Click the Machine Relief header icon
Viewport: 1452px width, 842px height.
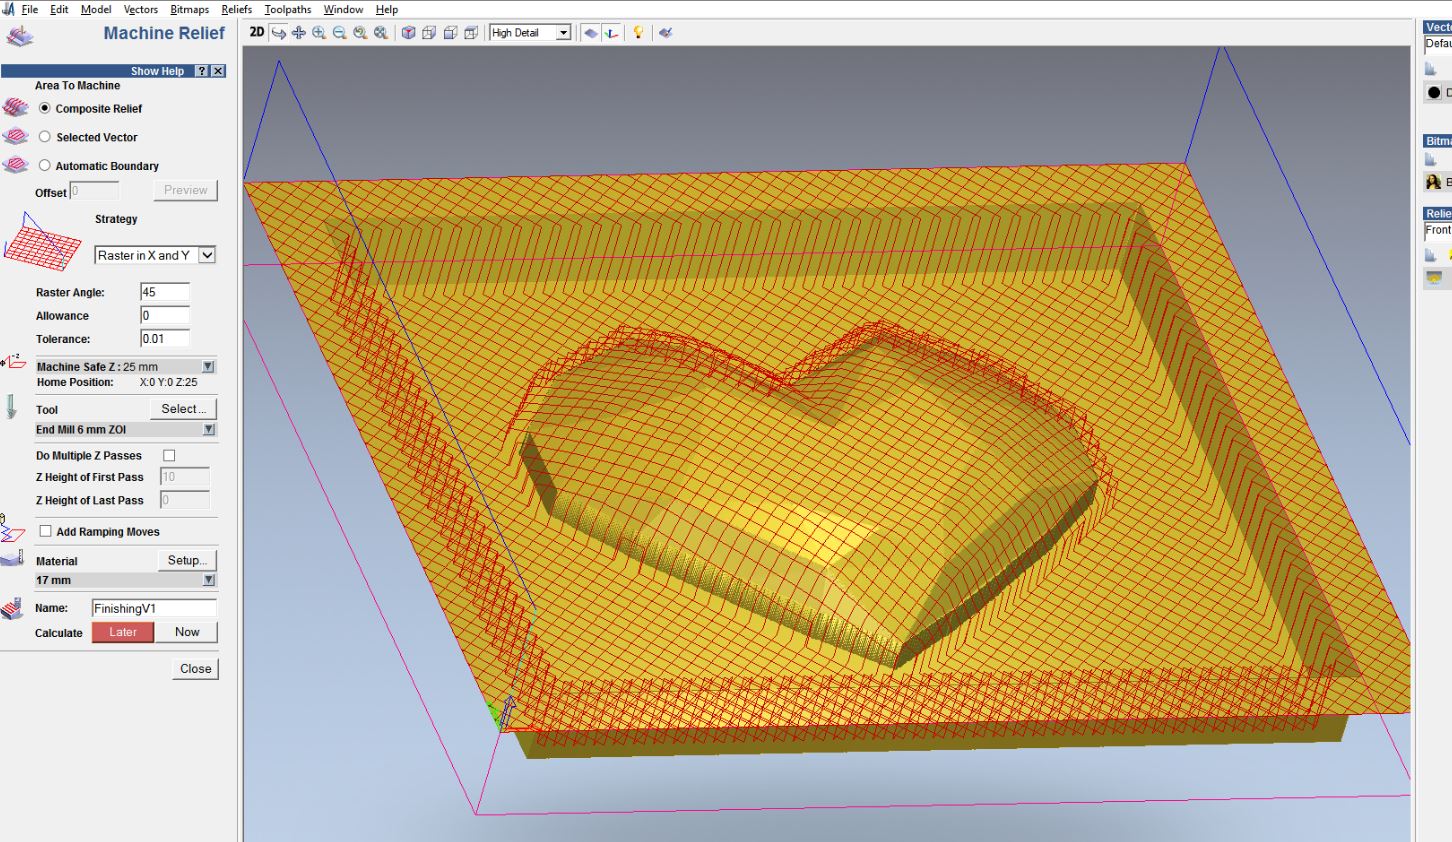click(19, 37)
